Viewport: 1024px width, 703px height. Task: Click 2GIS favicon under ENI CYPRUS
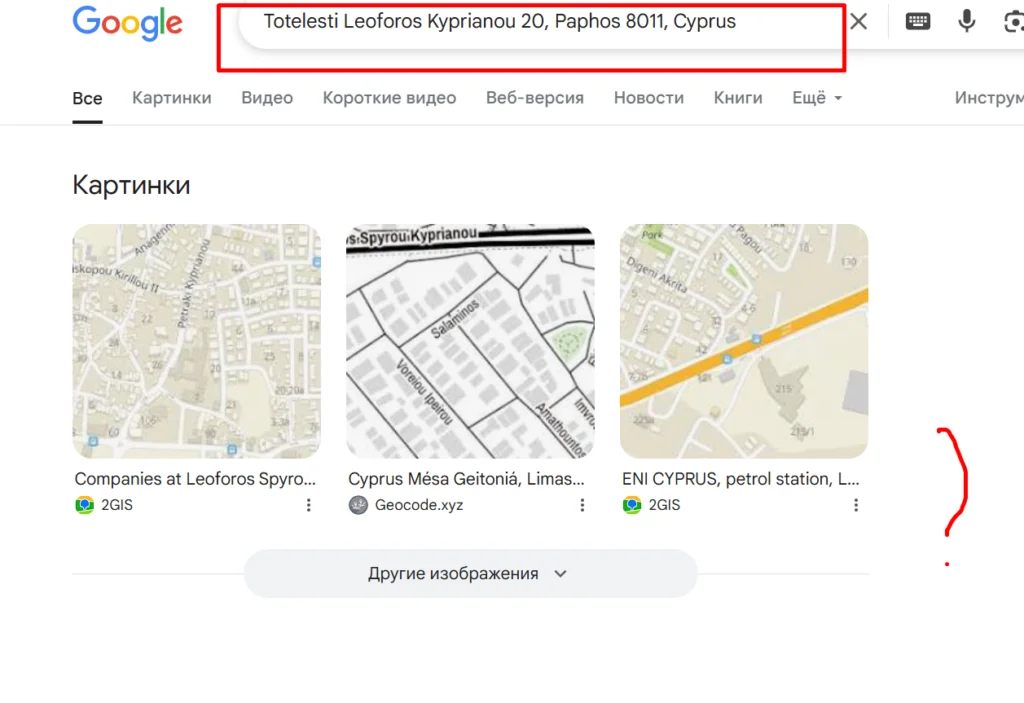coord(632,505)
